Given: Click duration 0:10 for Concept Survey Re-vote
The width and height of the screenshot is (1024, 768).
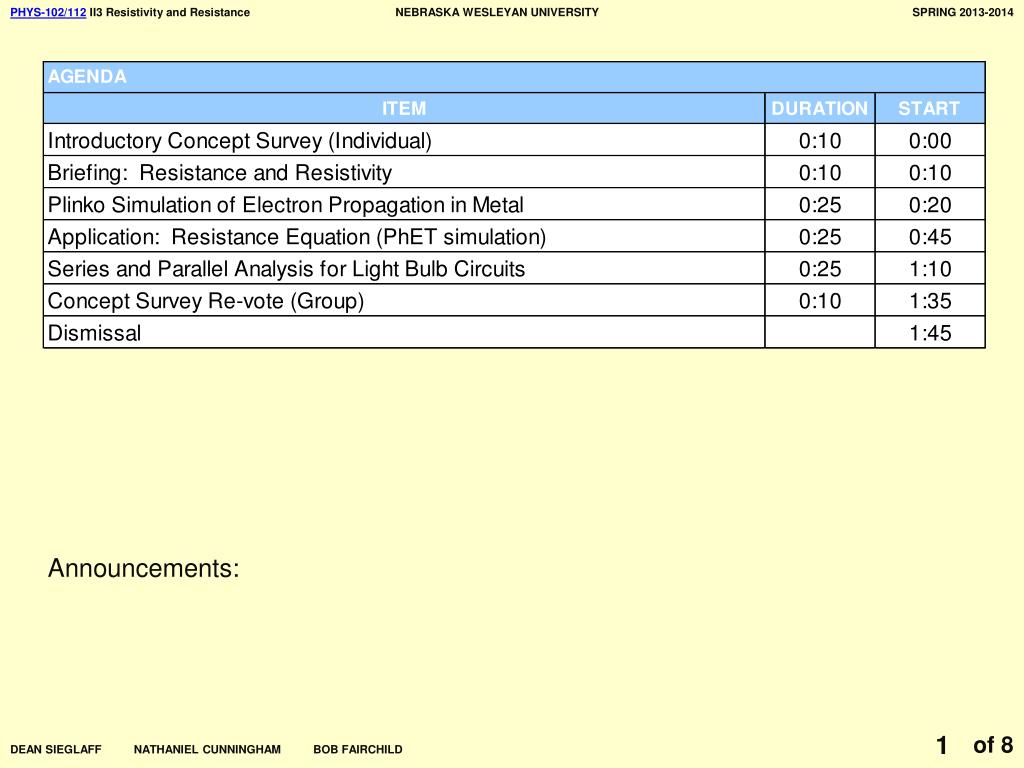Looking at the screenshot, I should pos(820,300).
